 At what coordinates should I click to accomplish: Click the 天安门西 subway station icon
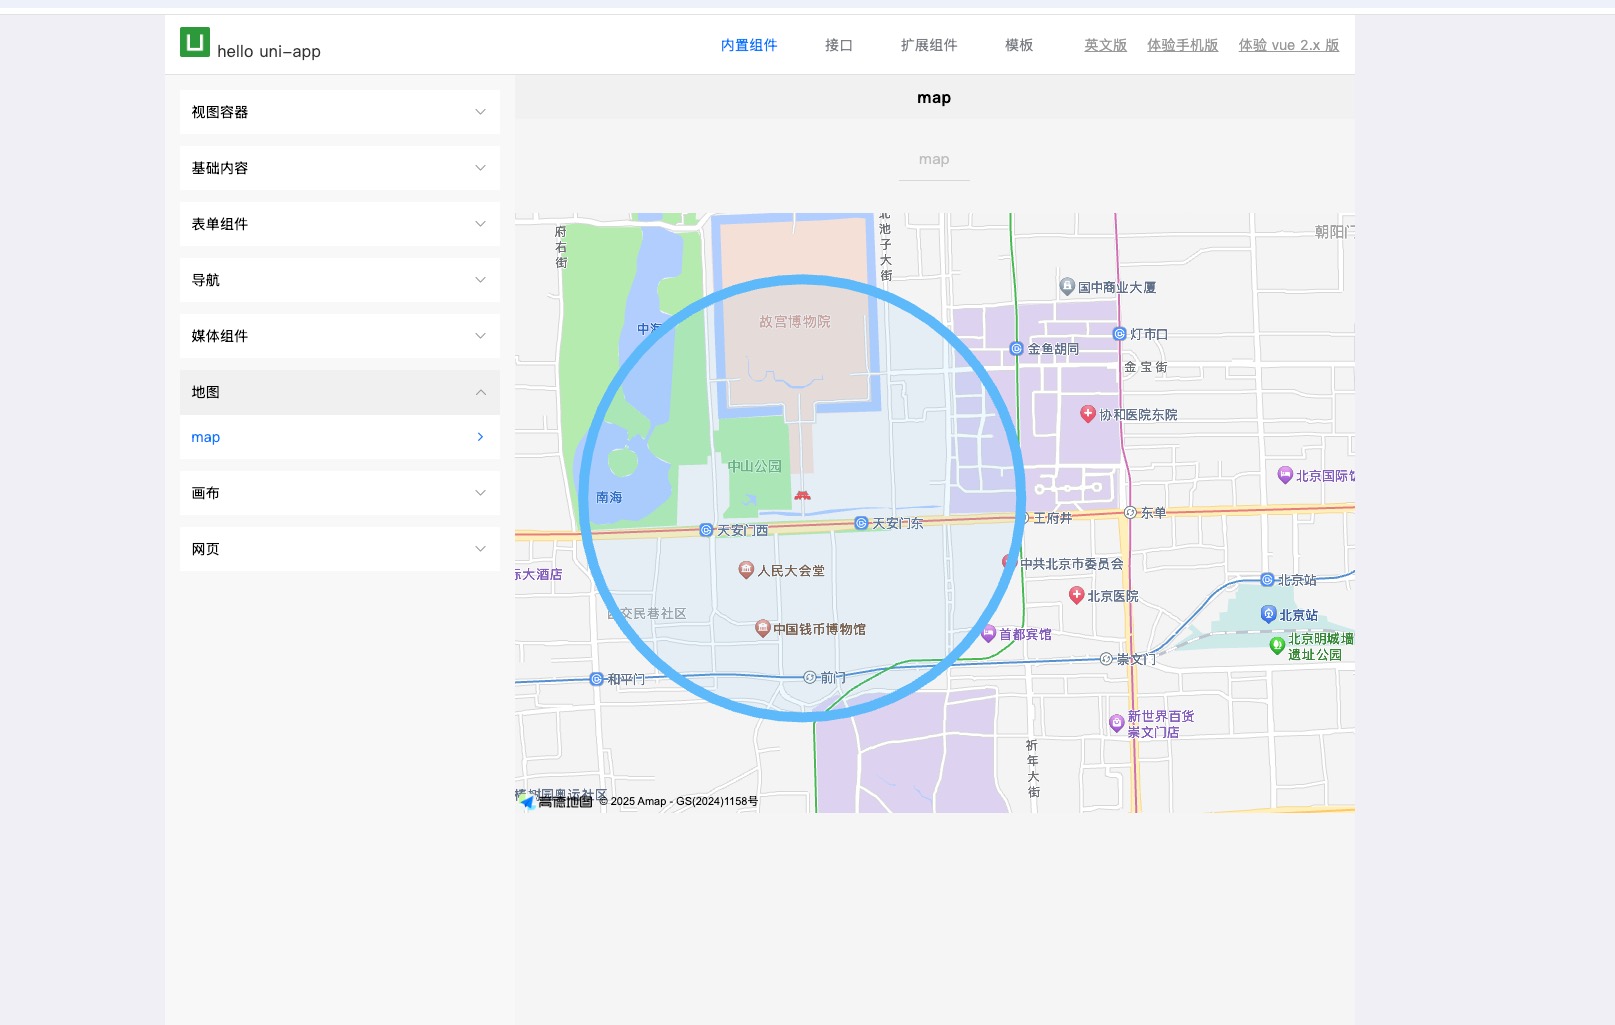pyautogui.click(x=706, y=530)
